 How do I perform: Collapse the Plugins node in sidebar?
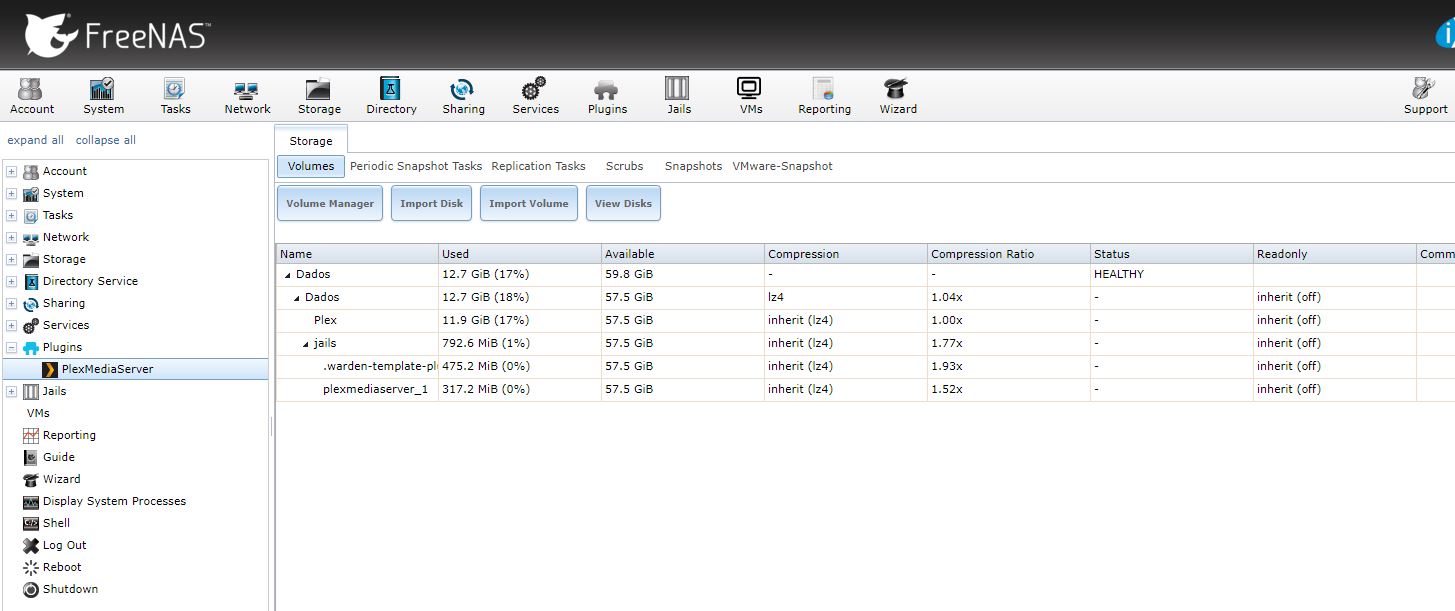pyautogui.click(x=11, y=347)
